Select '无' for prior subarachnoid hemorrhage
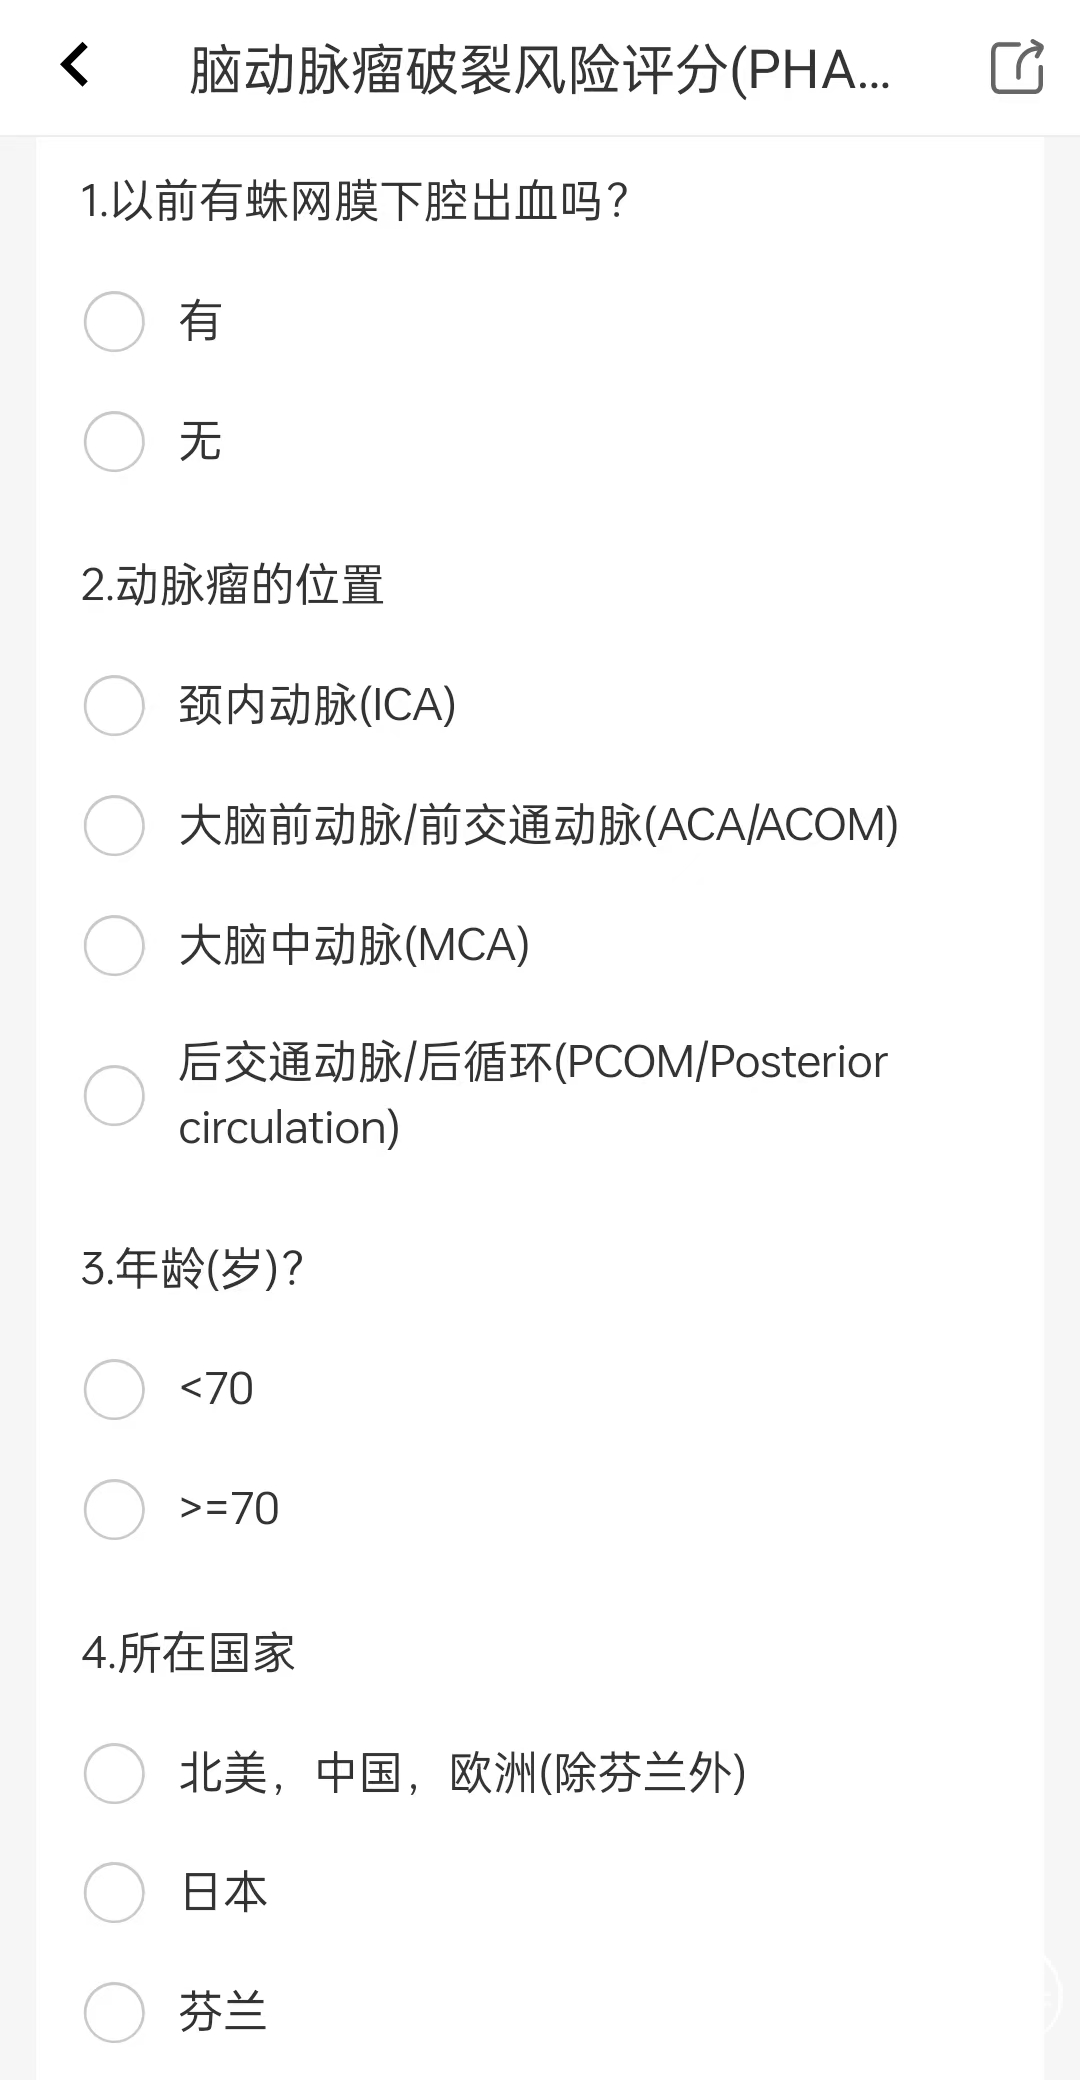This screenshot has width=1080, height=2080. click(x=114, y=442)
